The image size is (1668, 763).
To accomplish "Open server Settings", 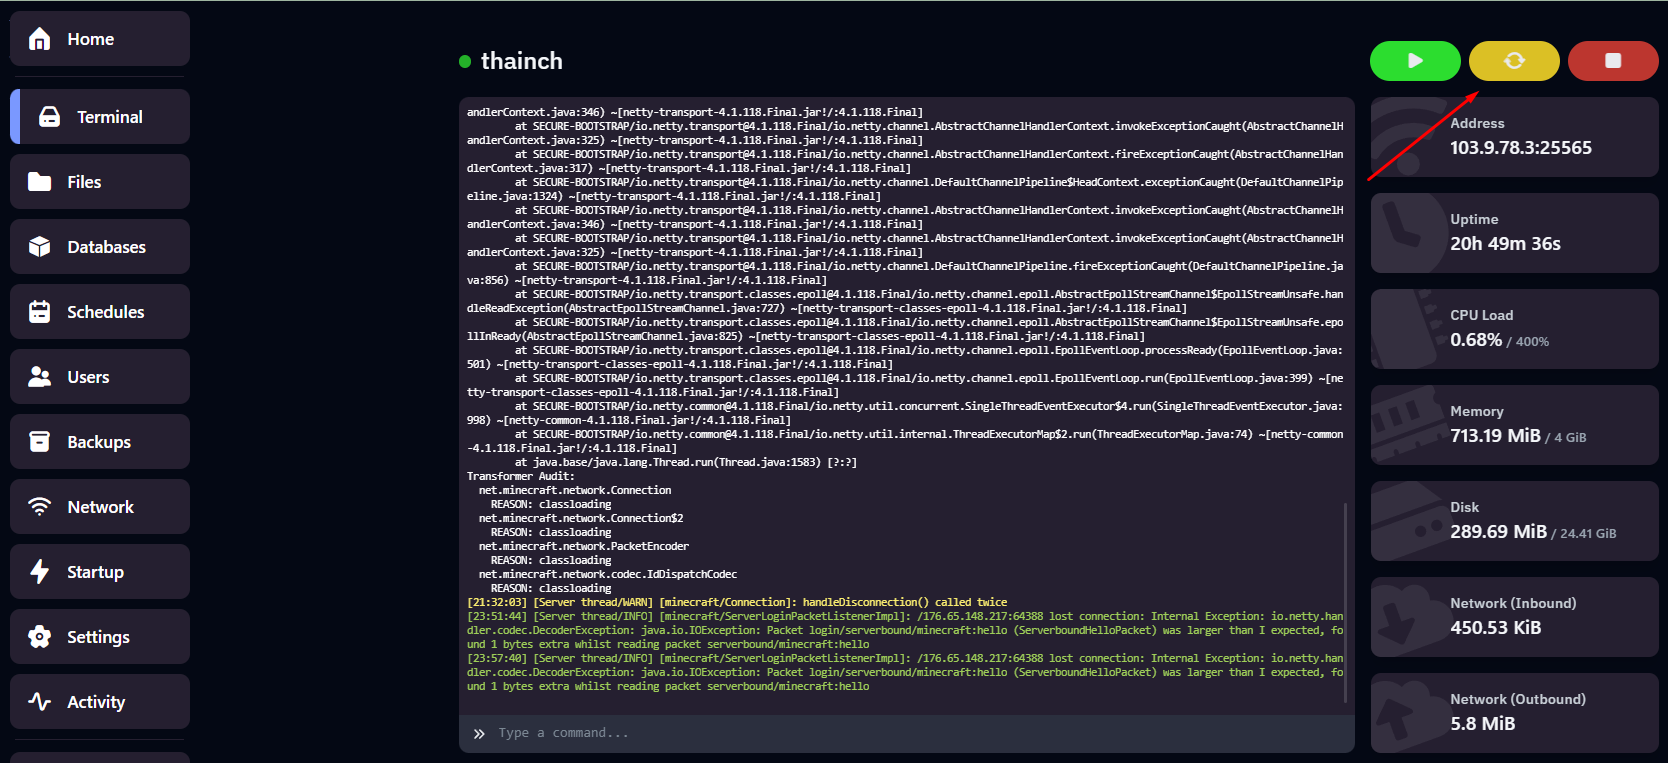I will click(100, 637).
